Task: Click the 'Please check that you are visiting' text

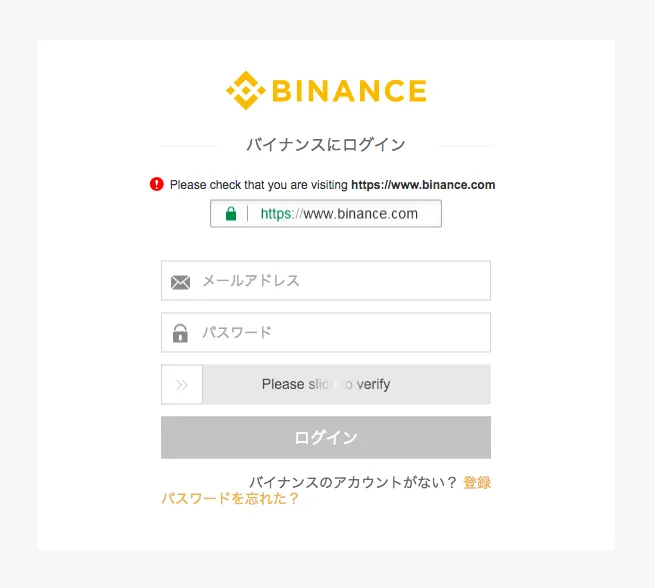Action: [x=259, y=185]
